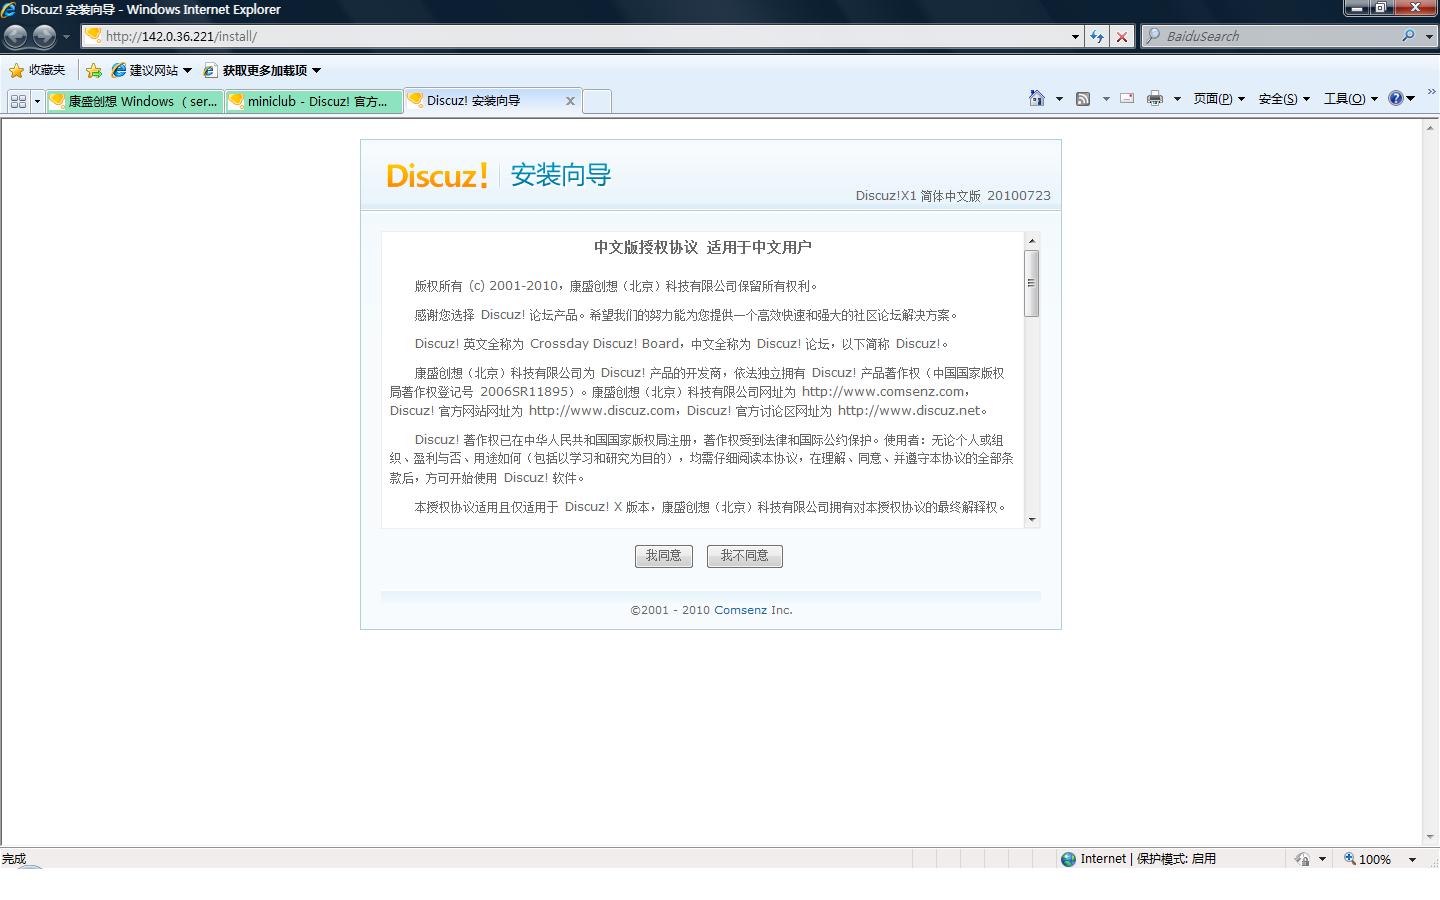This screenshot has height=900, width=1440.
Task: Expand the feeds dropdown arrow
Action: (1105, 99)
